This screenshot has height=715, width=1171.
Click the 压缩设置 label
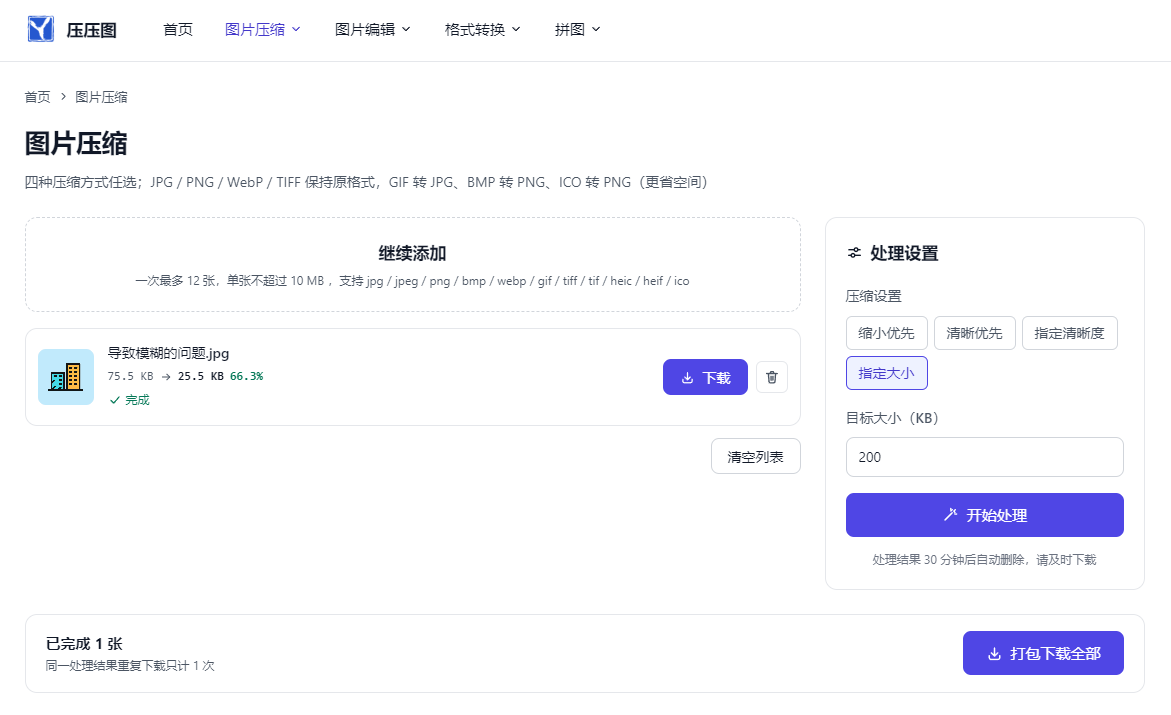coord(874,297)
